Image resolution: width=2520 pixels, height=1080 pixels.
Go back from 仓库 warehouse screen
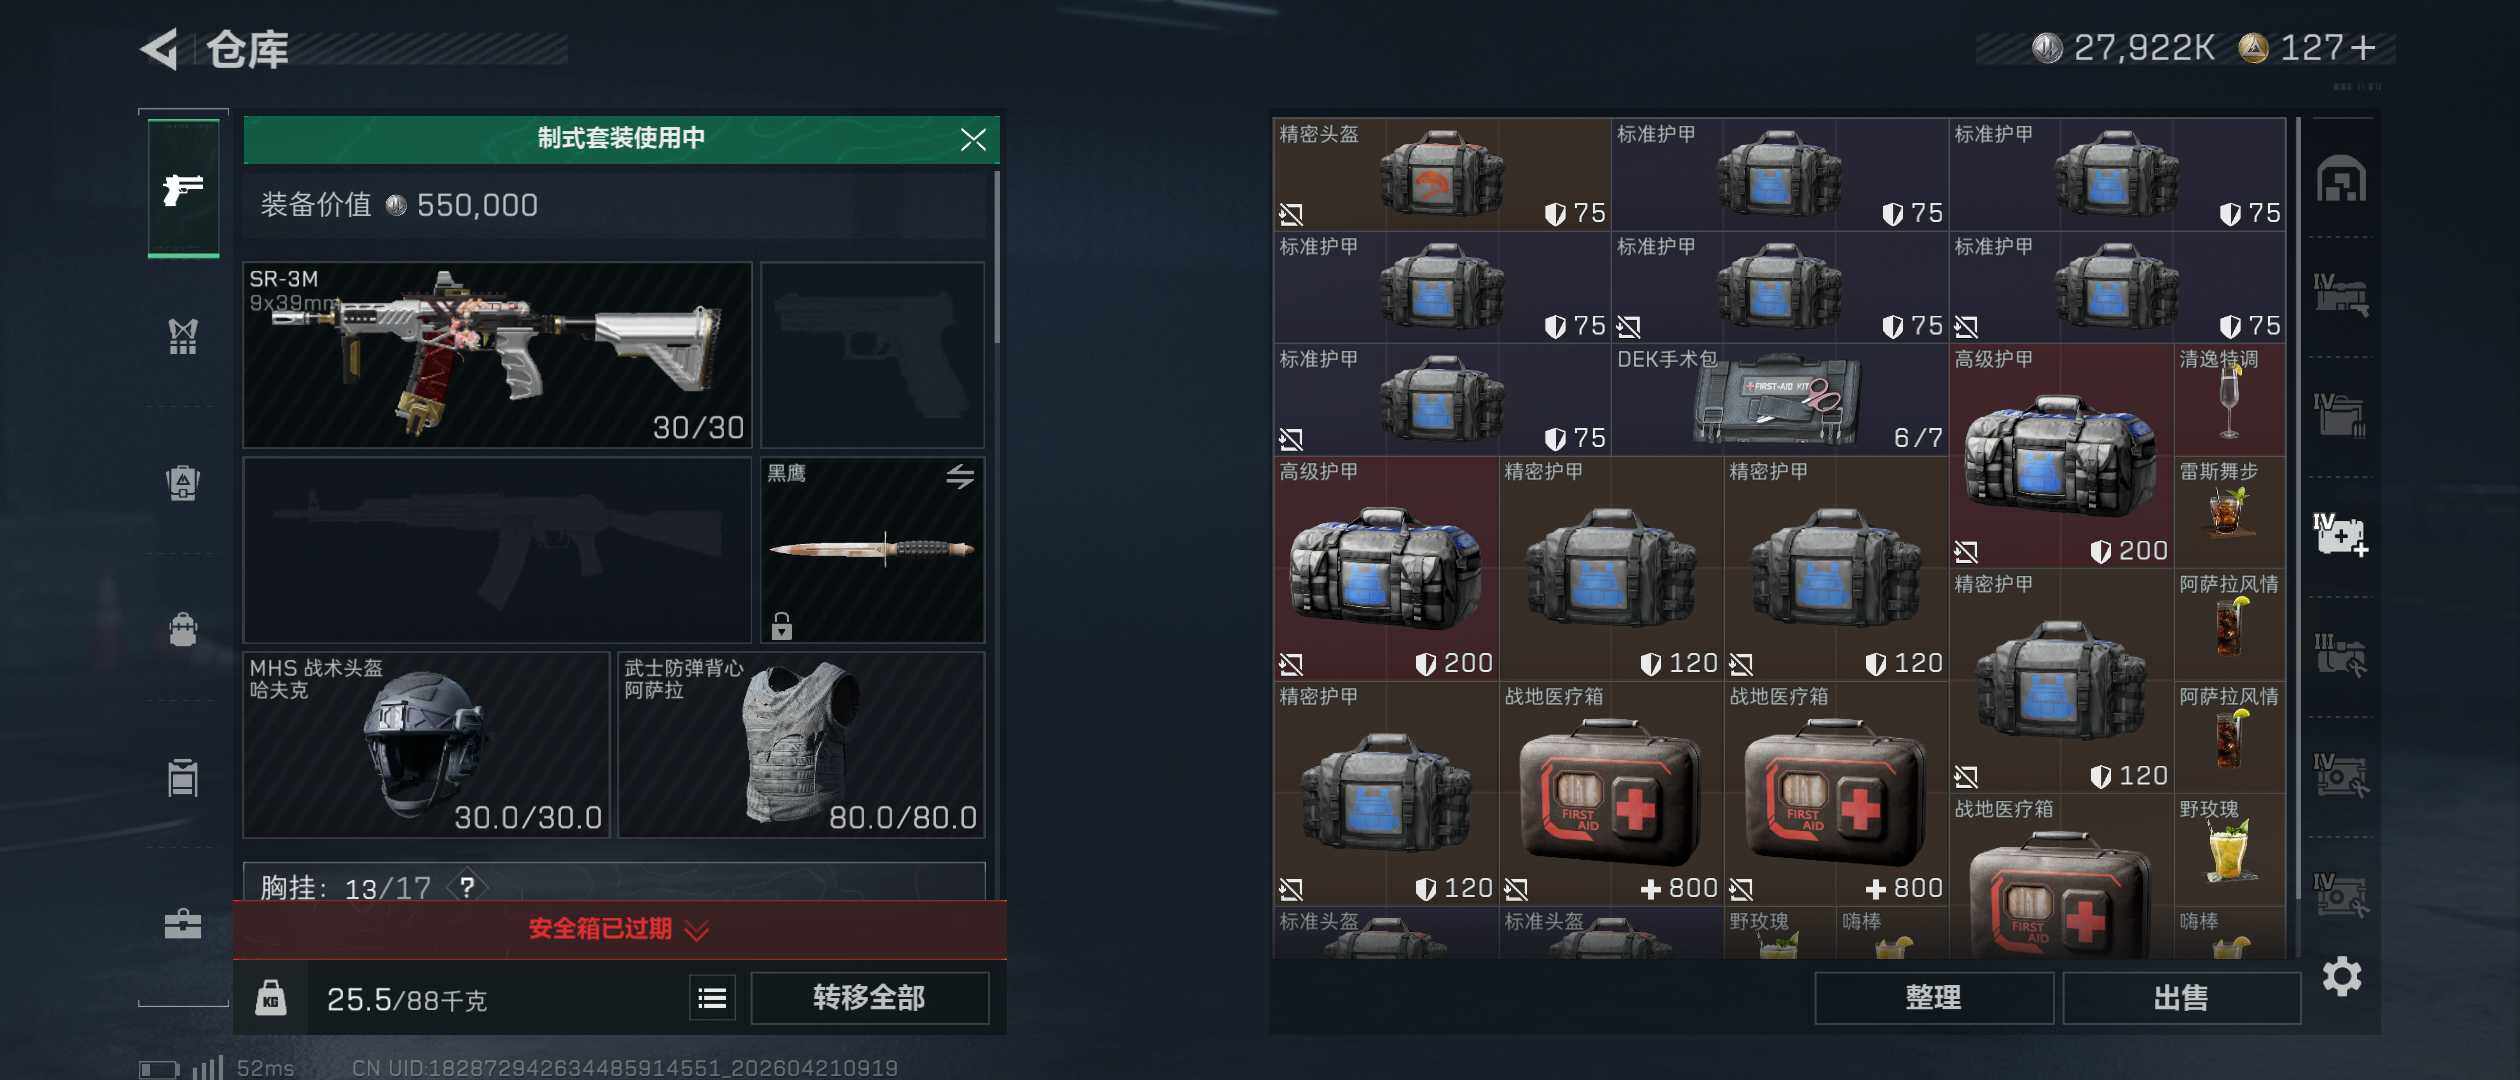160,48
